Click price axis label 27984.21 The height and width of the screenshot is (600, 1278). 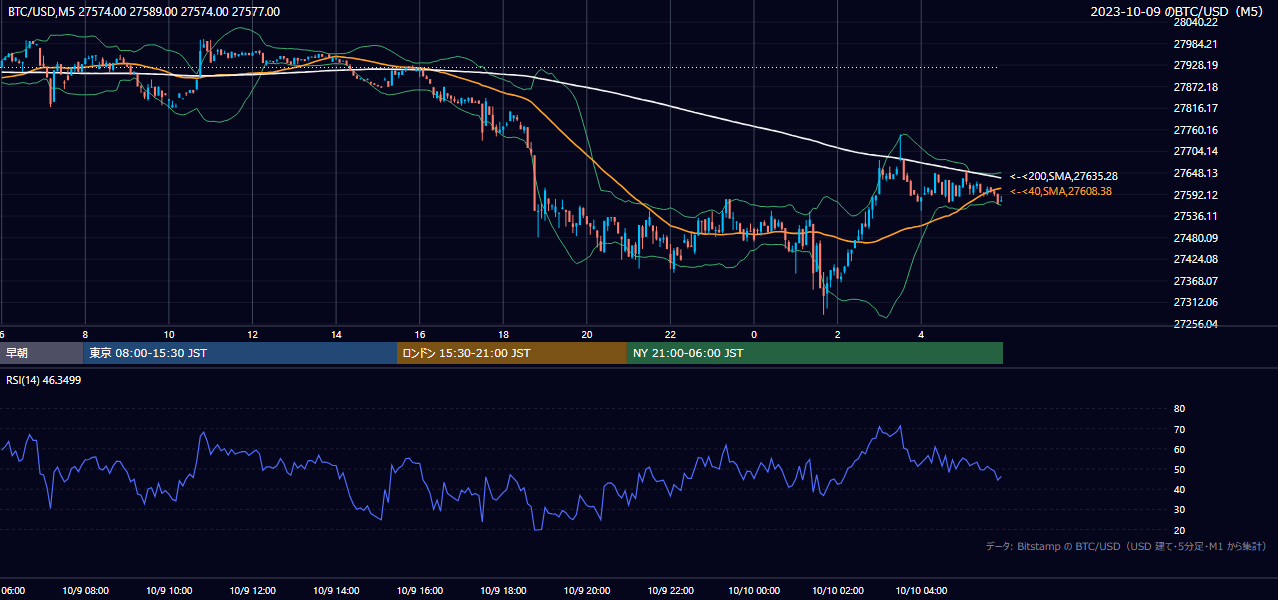1195,44
